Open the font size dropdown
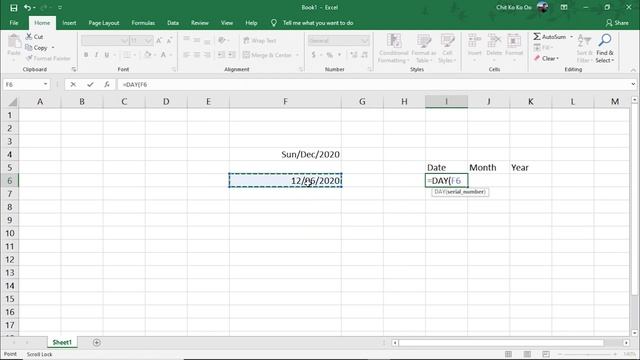640x360 pixels. [148, 40]
